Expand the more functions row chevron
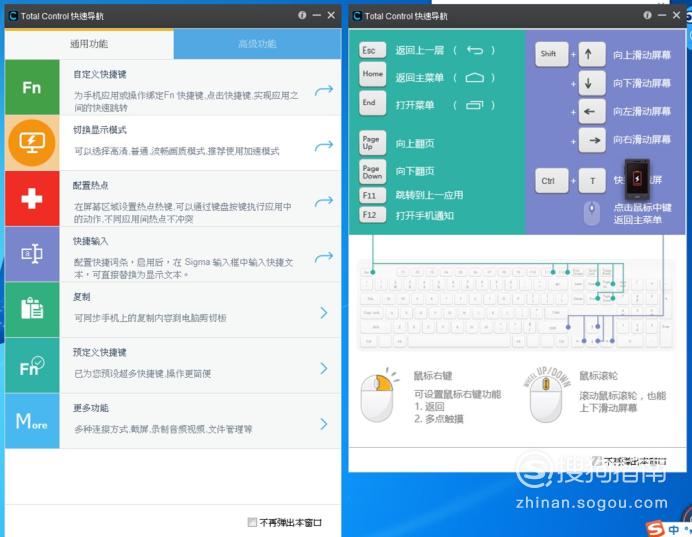The image size is (692, 537). [324, 424]
